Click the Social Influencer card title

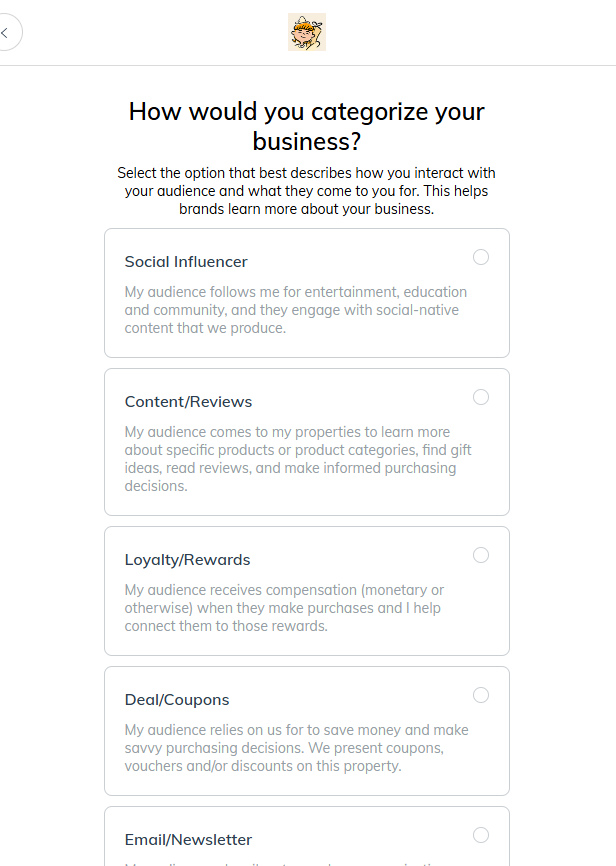click(x=186, y=262)
